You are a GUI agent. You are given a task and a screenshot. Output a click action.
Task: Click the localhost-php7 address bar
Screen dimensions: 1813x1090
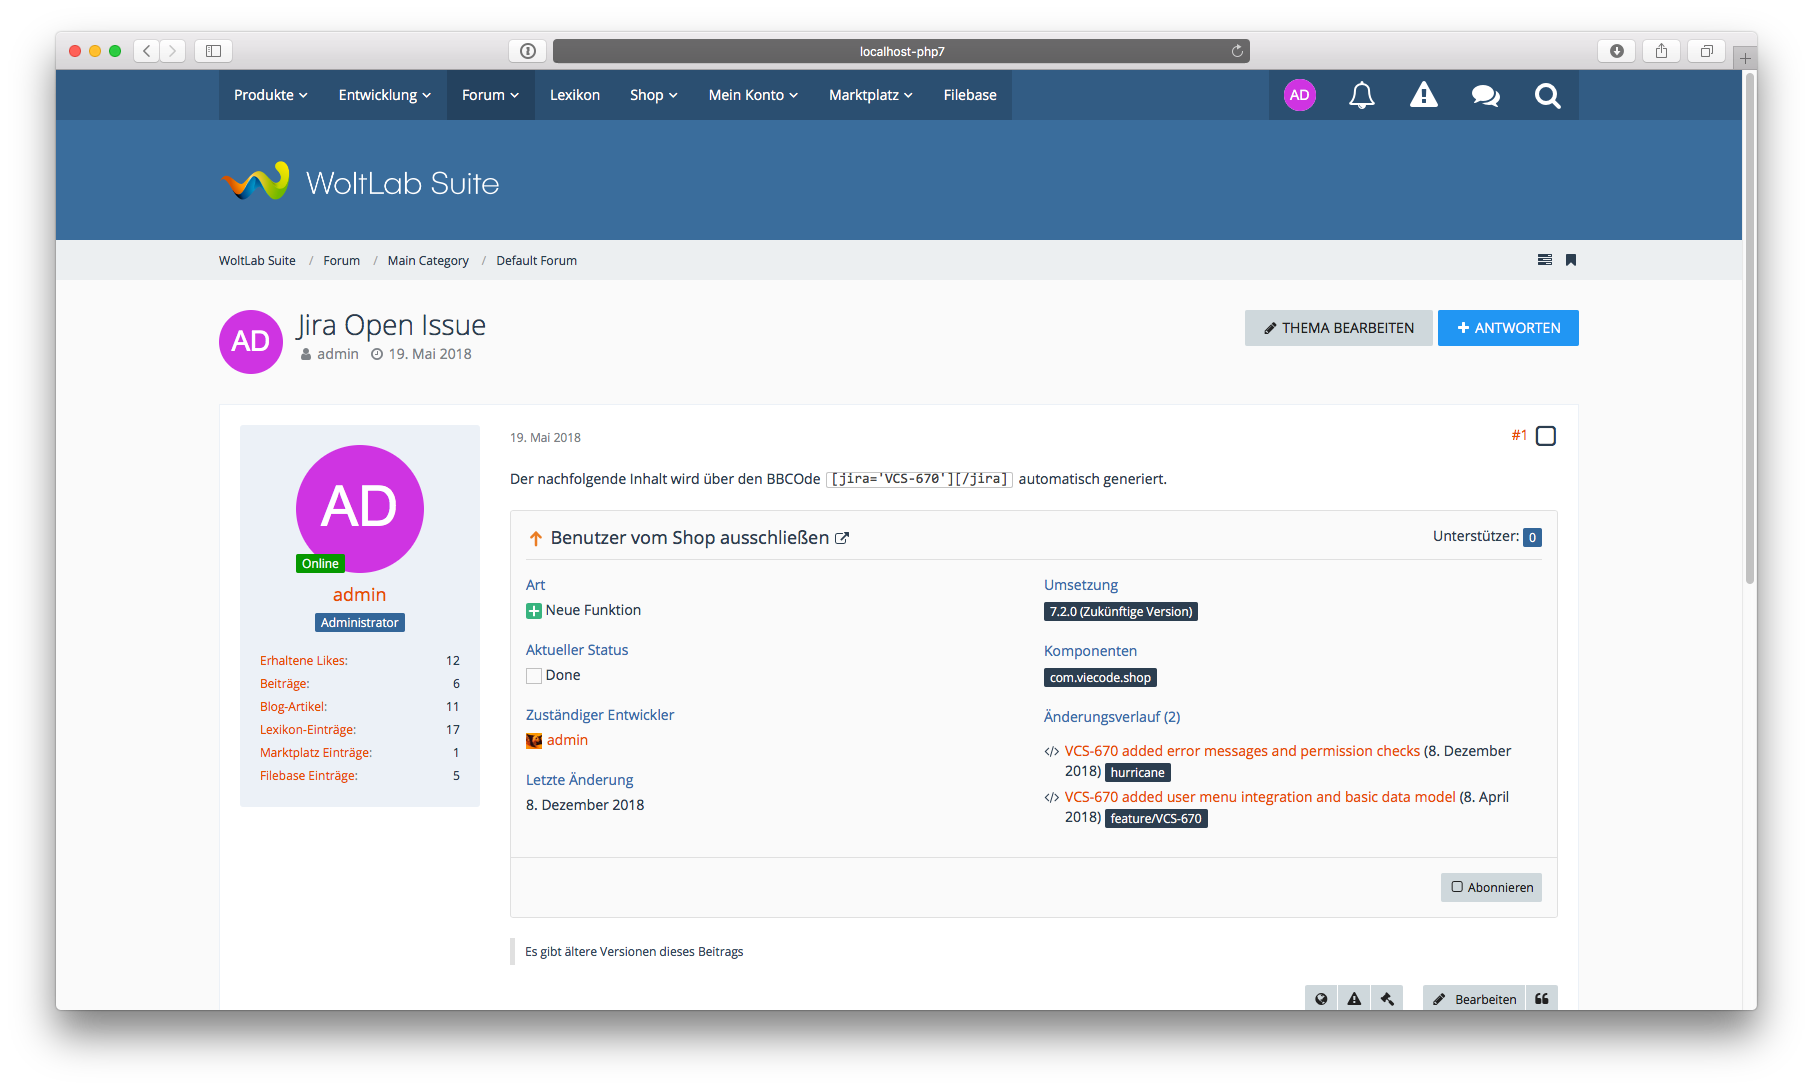(900, 51)
